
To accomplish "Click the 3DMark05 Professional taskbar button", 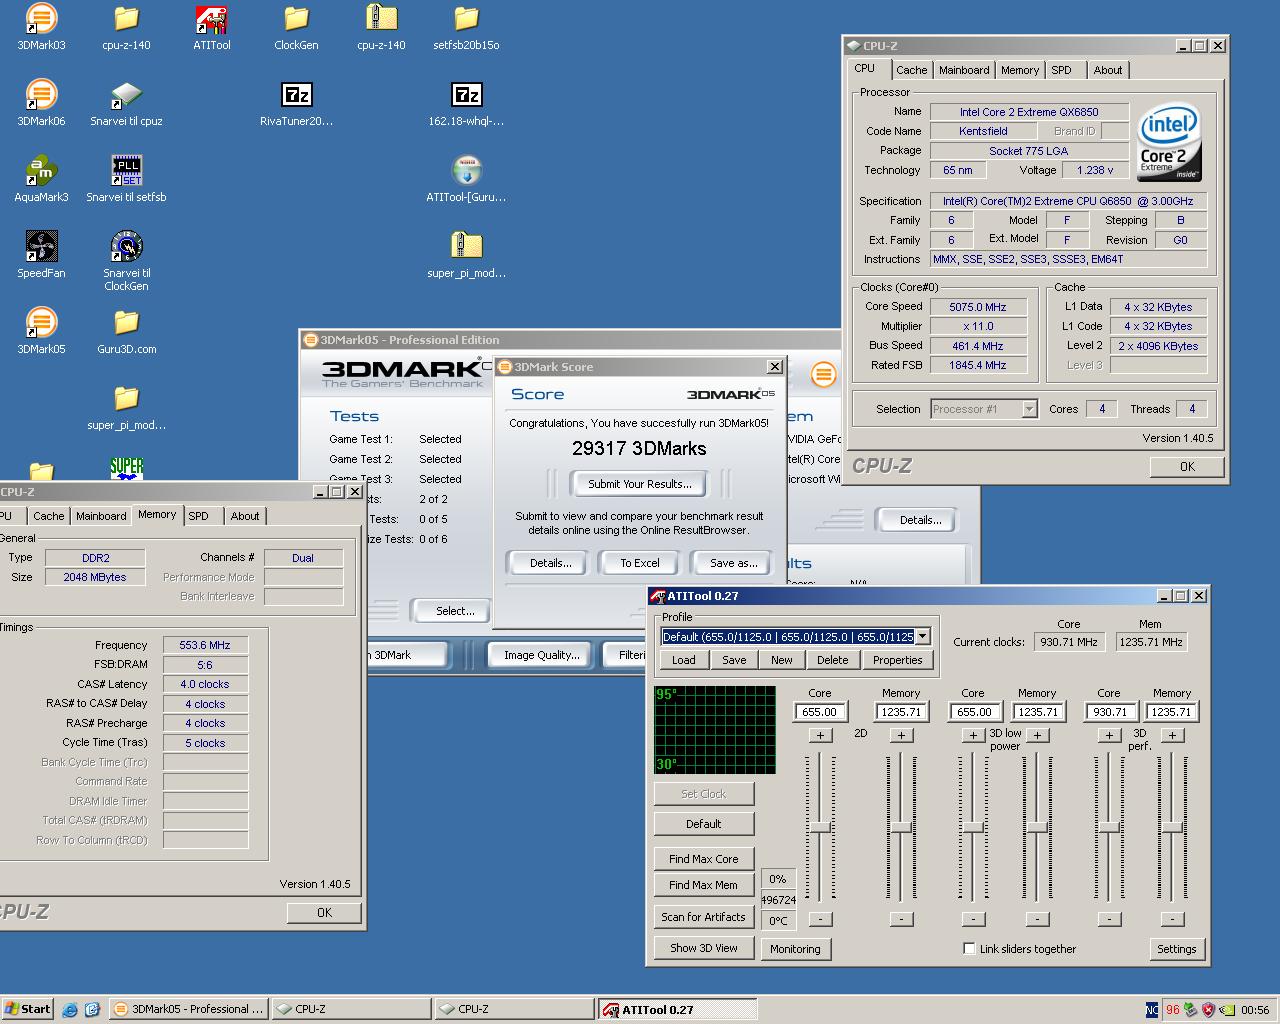I will 188,1009.
